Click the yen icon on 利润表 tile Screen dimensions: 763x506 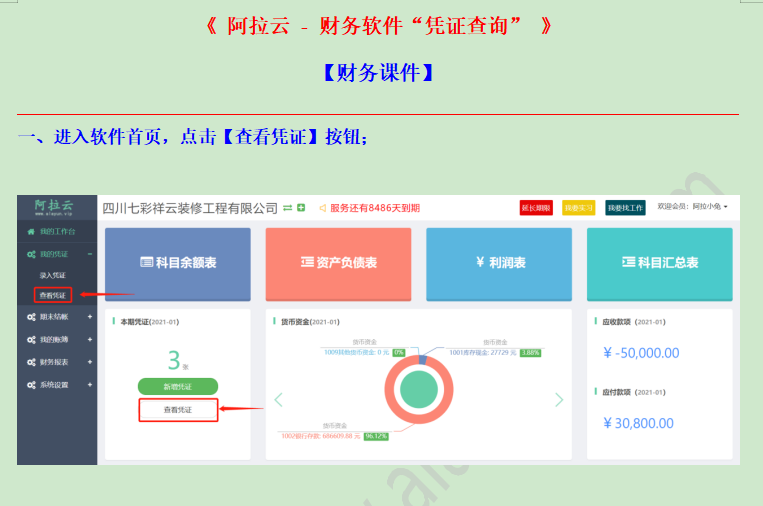point(480,262)
